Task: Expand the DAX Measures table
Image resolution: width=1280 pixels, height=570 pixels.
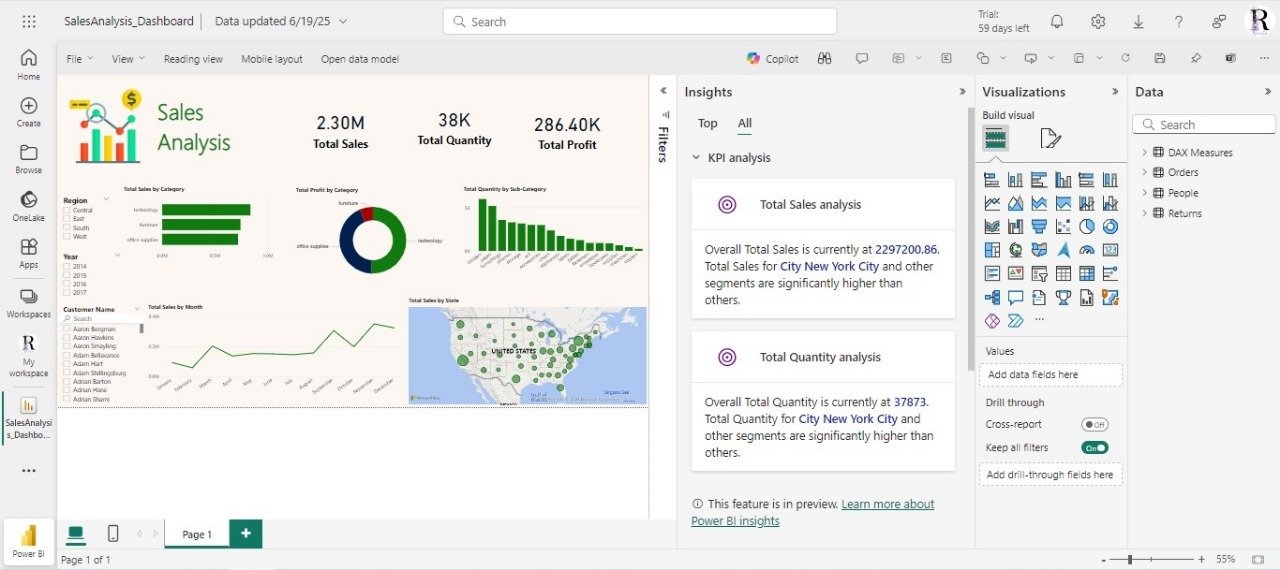Action: [x=1144, y=153]
